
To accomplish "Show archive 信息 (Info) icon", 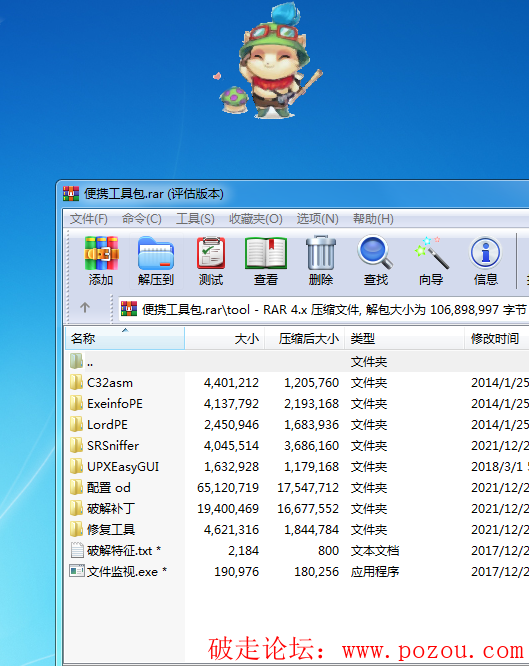I will [486, 260].
